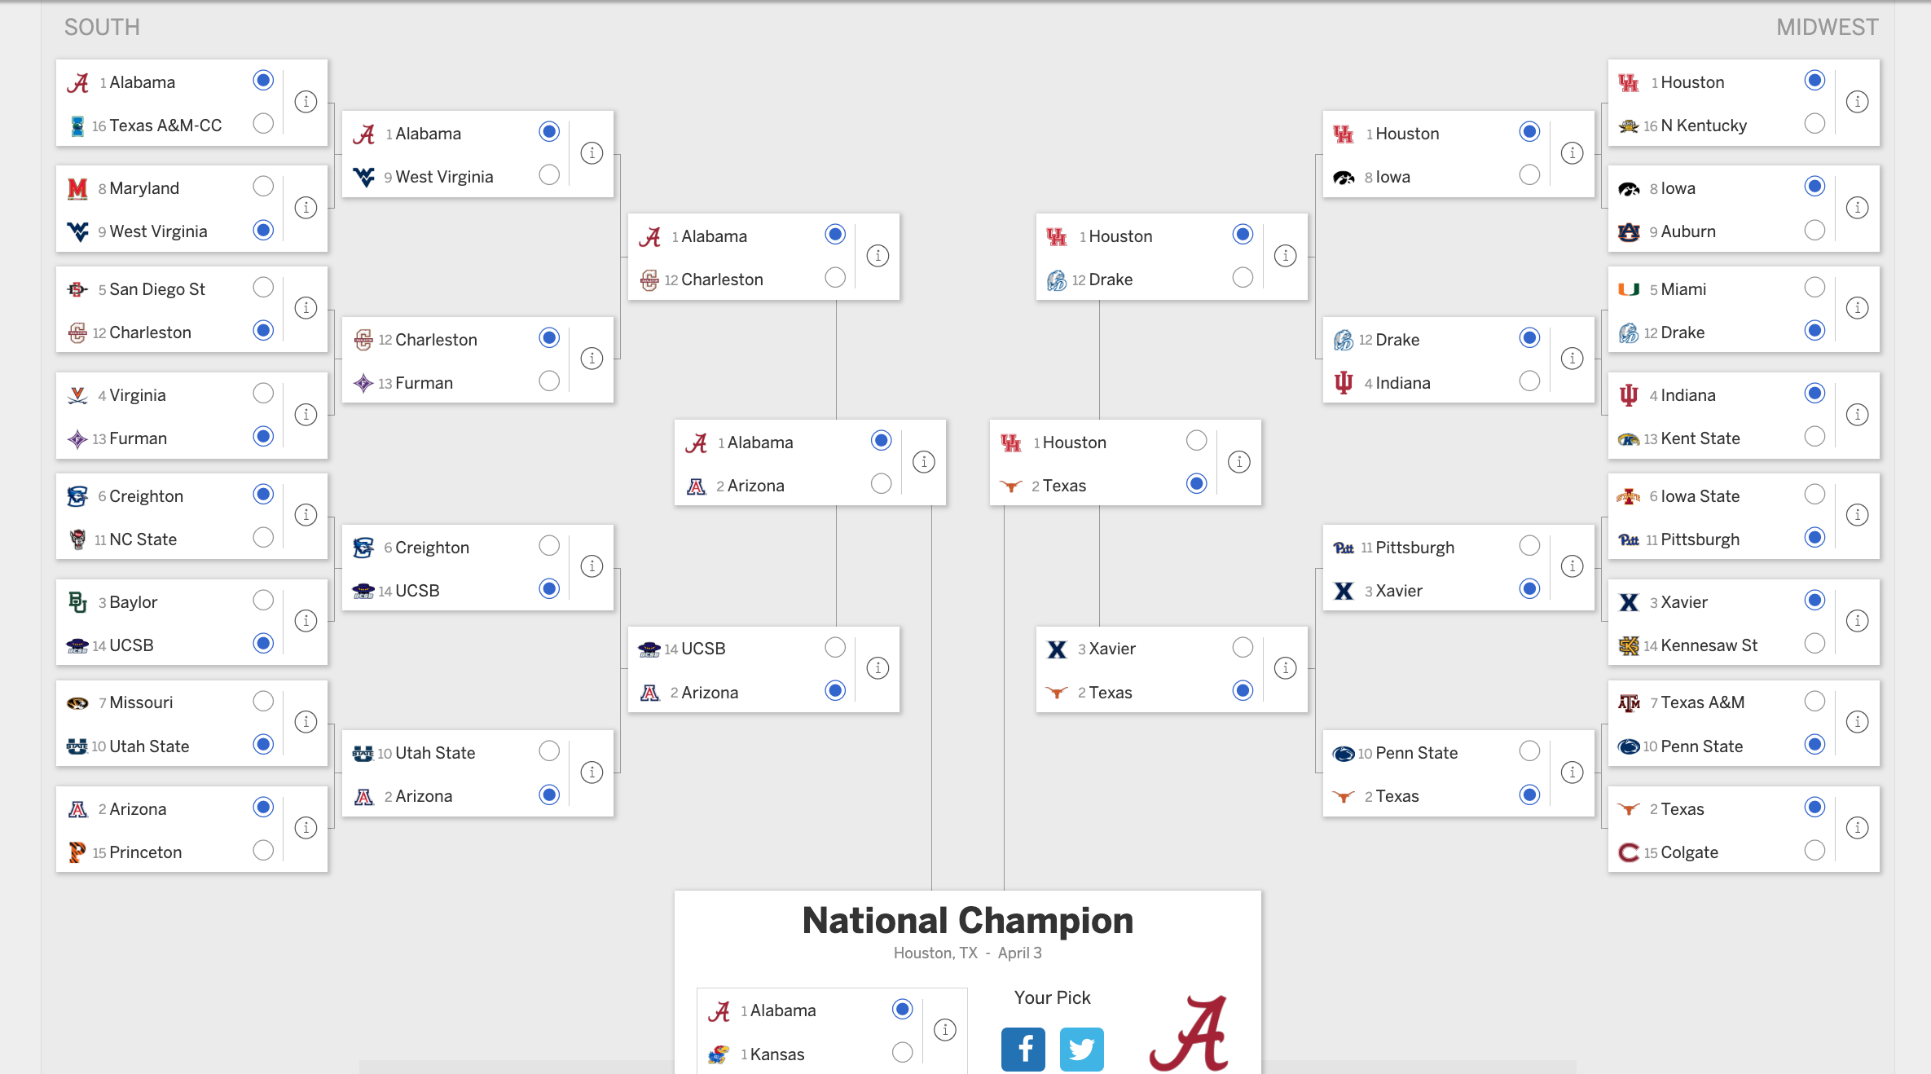Pick Houston over Texas in Midwest final
The image size is (1931, 1074).
[x=1196, y=441]
